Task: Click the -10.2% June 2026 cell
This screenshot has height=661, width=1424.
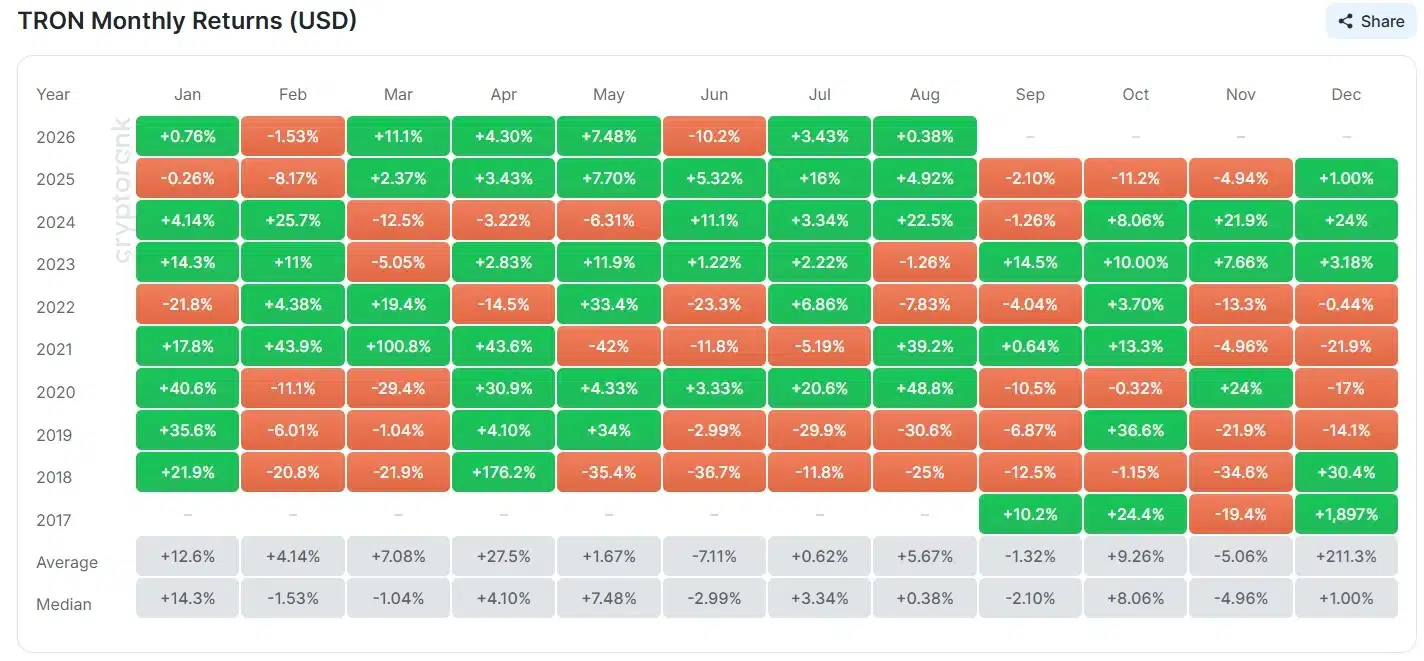Action: [714, 136]
